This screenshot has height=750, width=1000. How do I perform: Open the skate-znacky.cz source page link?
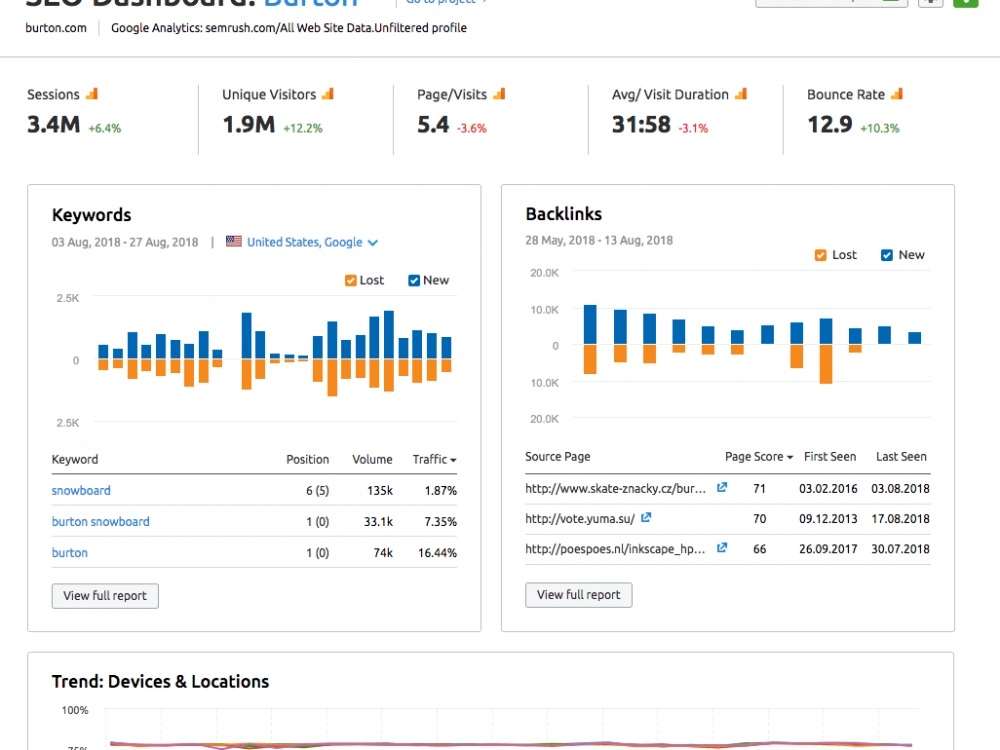615,489
